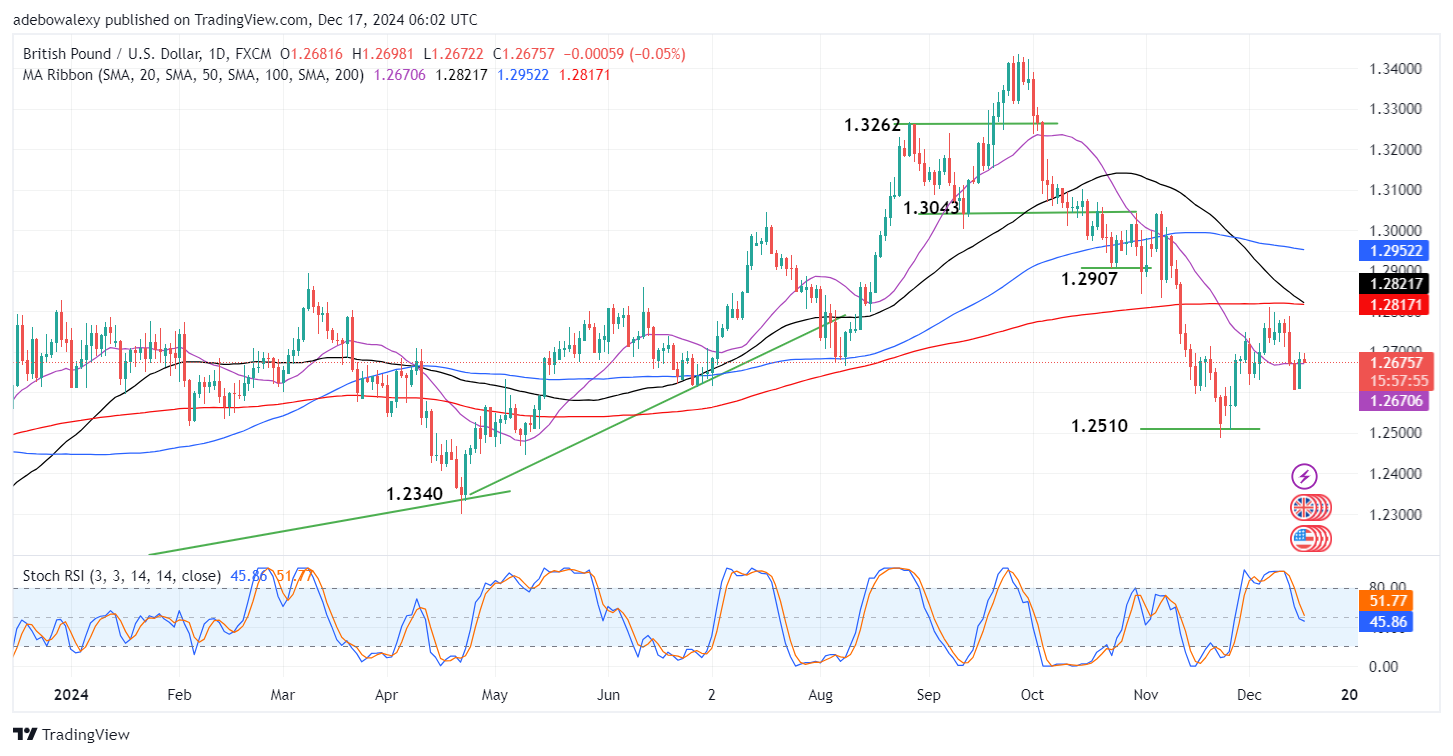Click the Dec label on time axis

1248,695
